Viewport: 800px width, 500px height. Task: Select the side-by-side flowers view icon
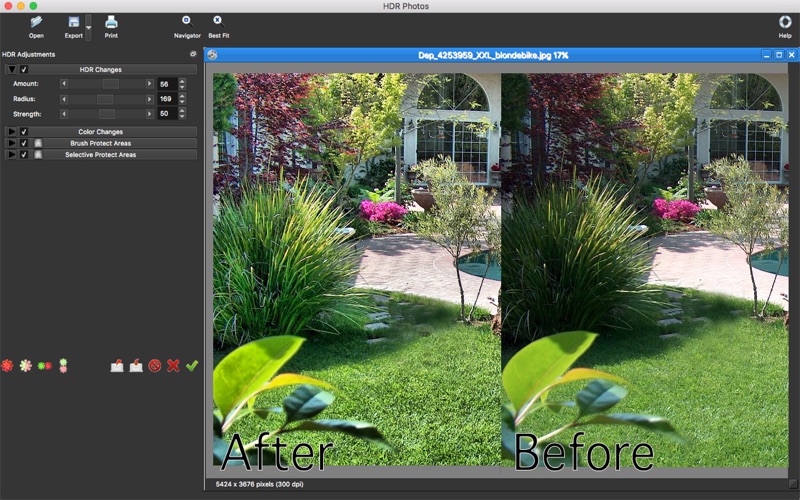pos(44,366)
